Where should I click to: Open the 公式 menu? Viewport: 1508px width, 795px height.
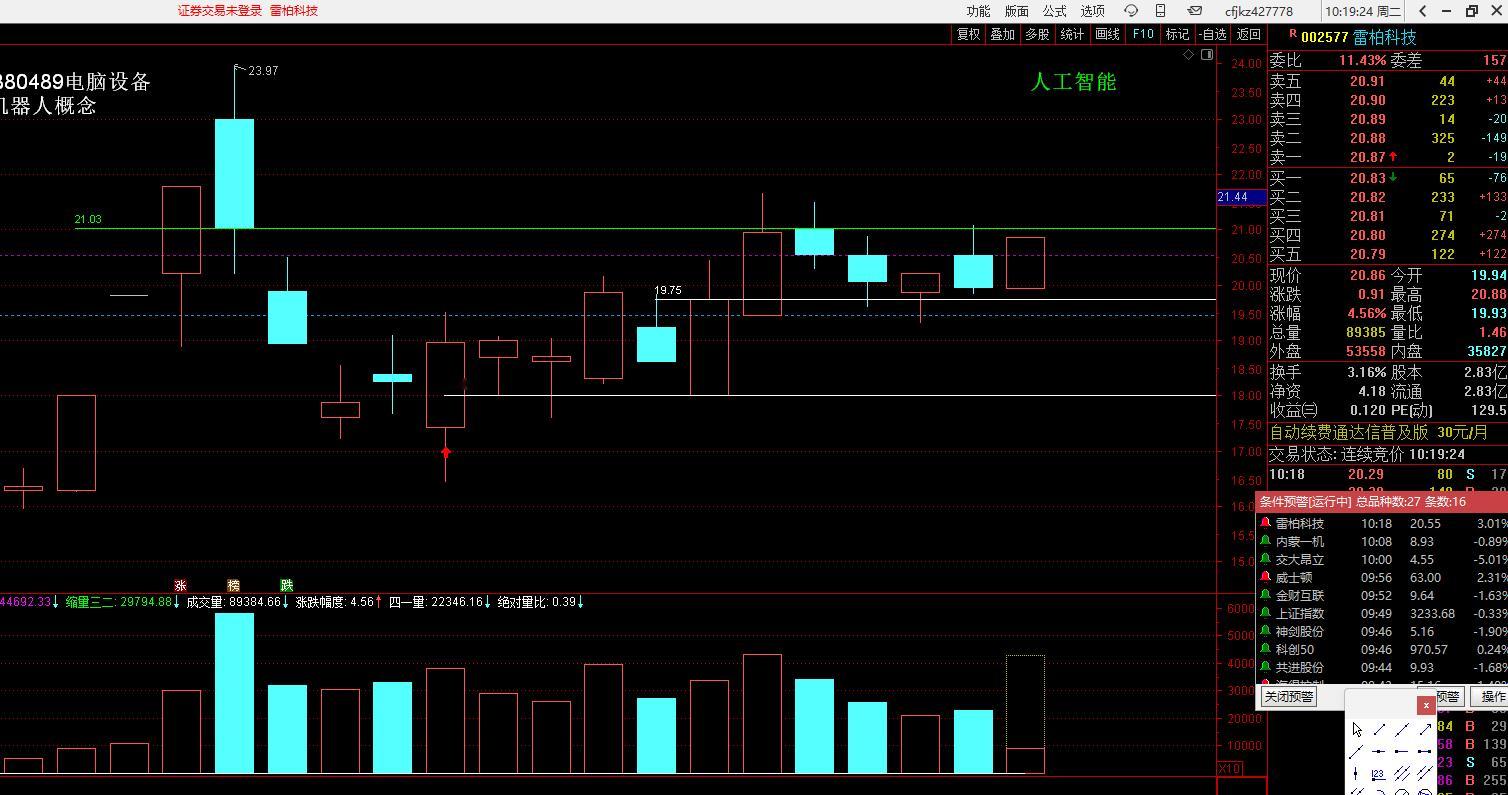point(1054,11)
